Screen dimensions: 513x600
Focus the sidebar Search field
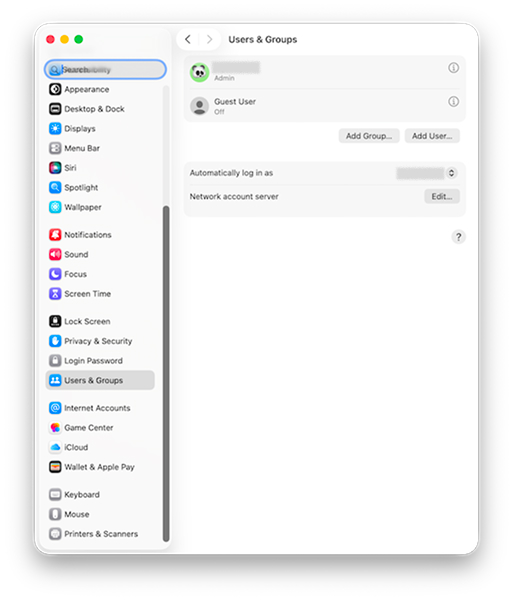[105, 69]
